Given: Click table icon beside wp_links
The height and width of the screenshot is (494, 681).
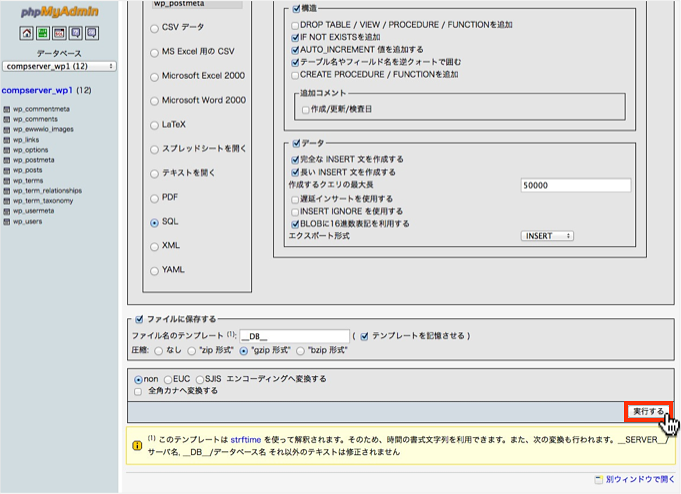Looking at the screenshot, I should pos(7,140).
